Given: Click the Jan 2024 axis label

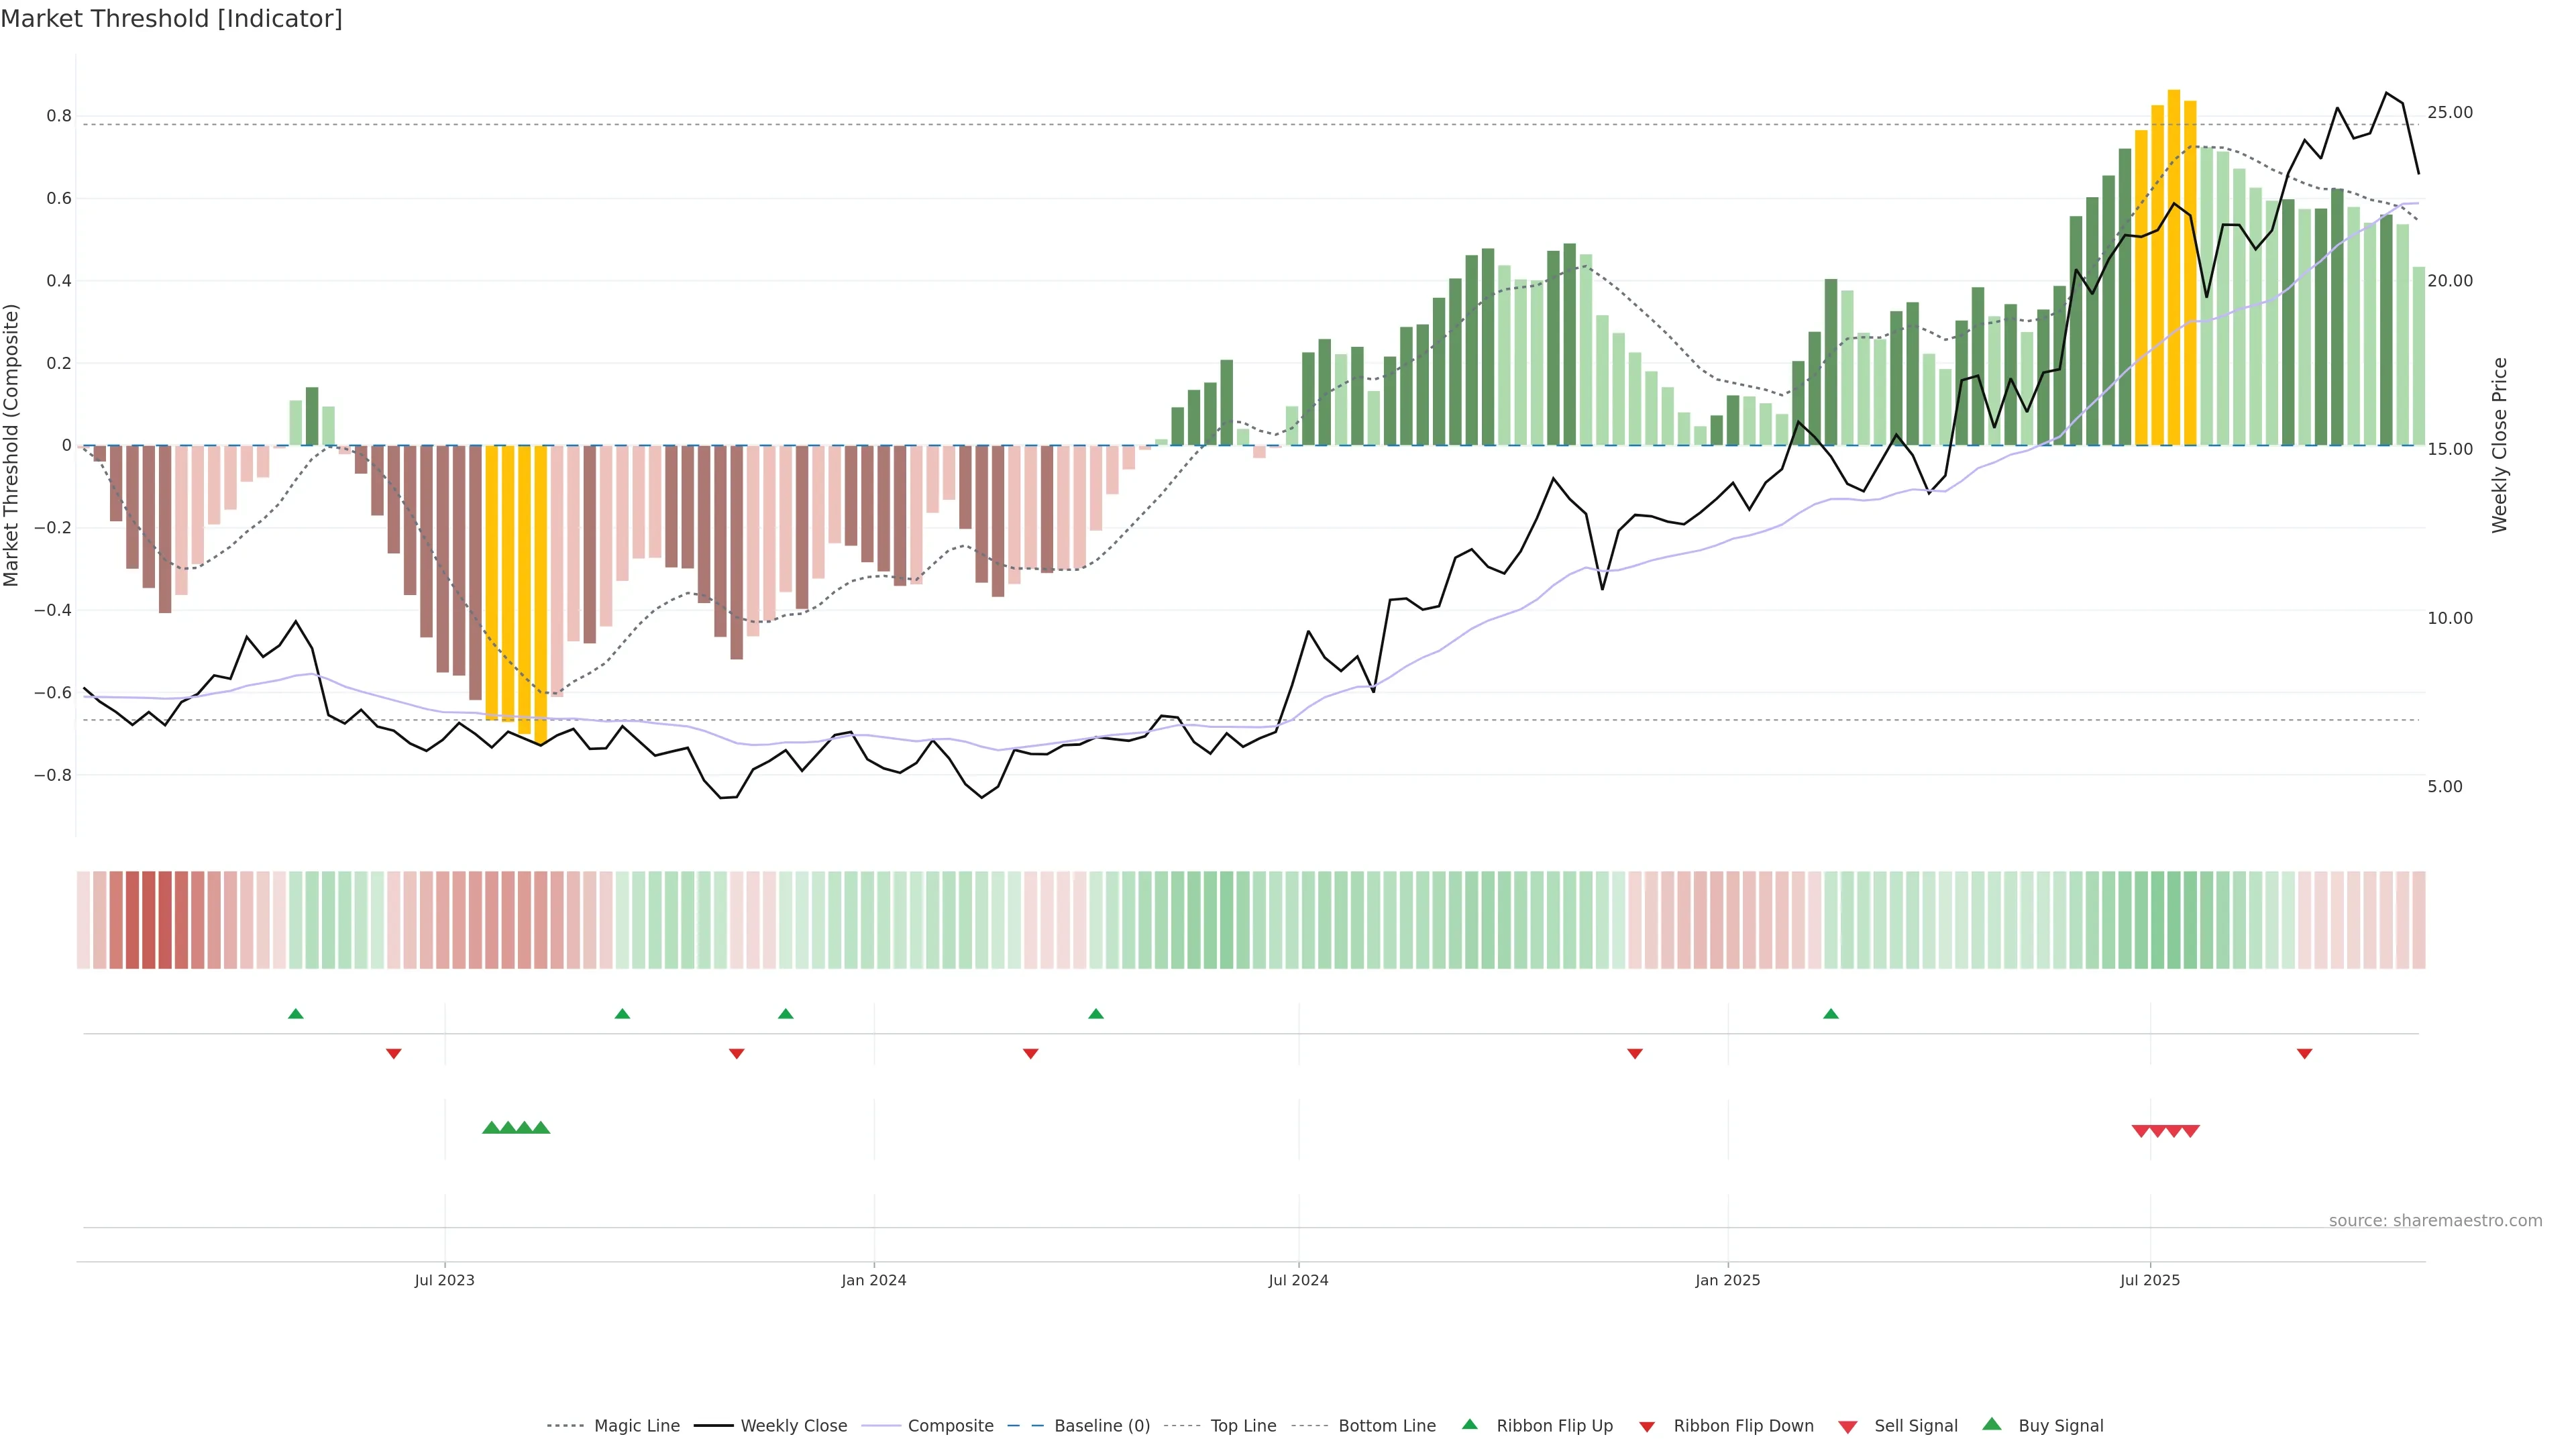Looking at the screenshot, I should [873, 1280].
